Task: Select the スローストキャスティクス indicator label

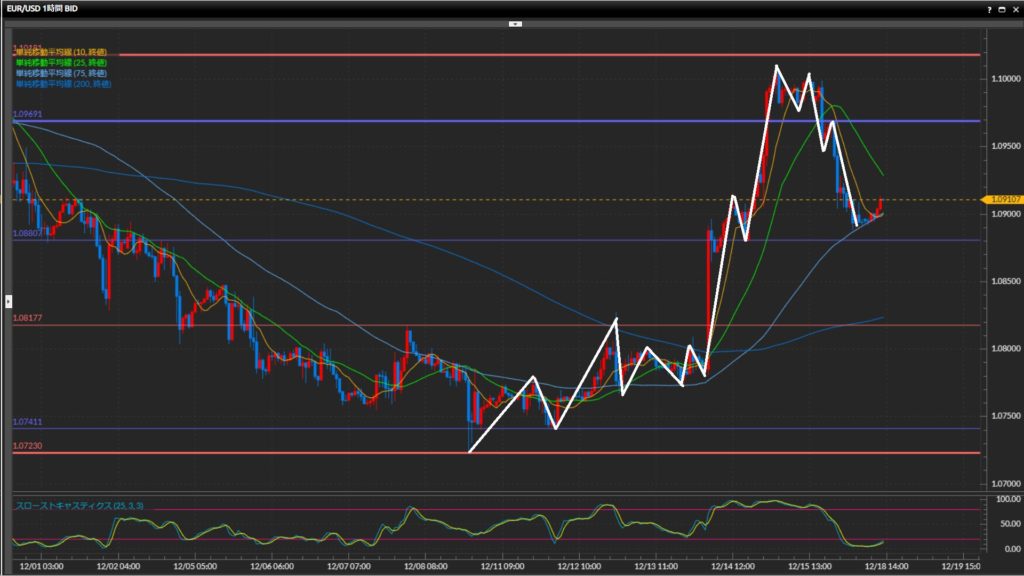Action: coord(80,506)
